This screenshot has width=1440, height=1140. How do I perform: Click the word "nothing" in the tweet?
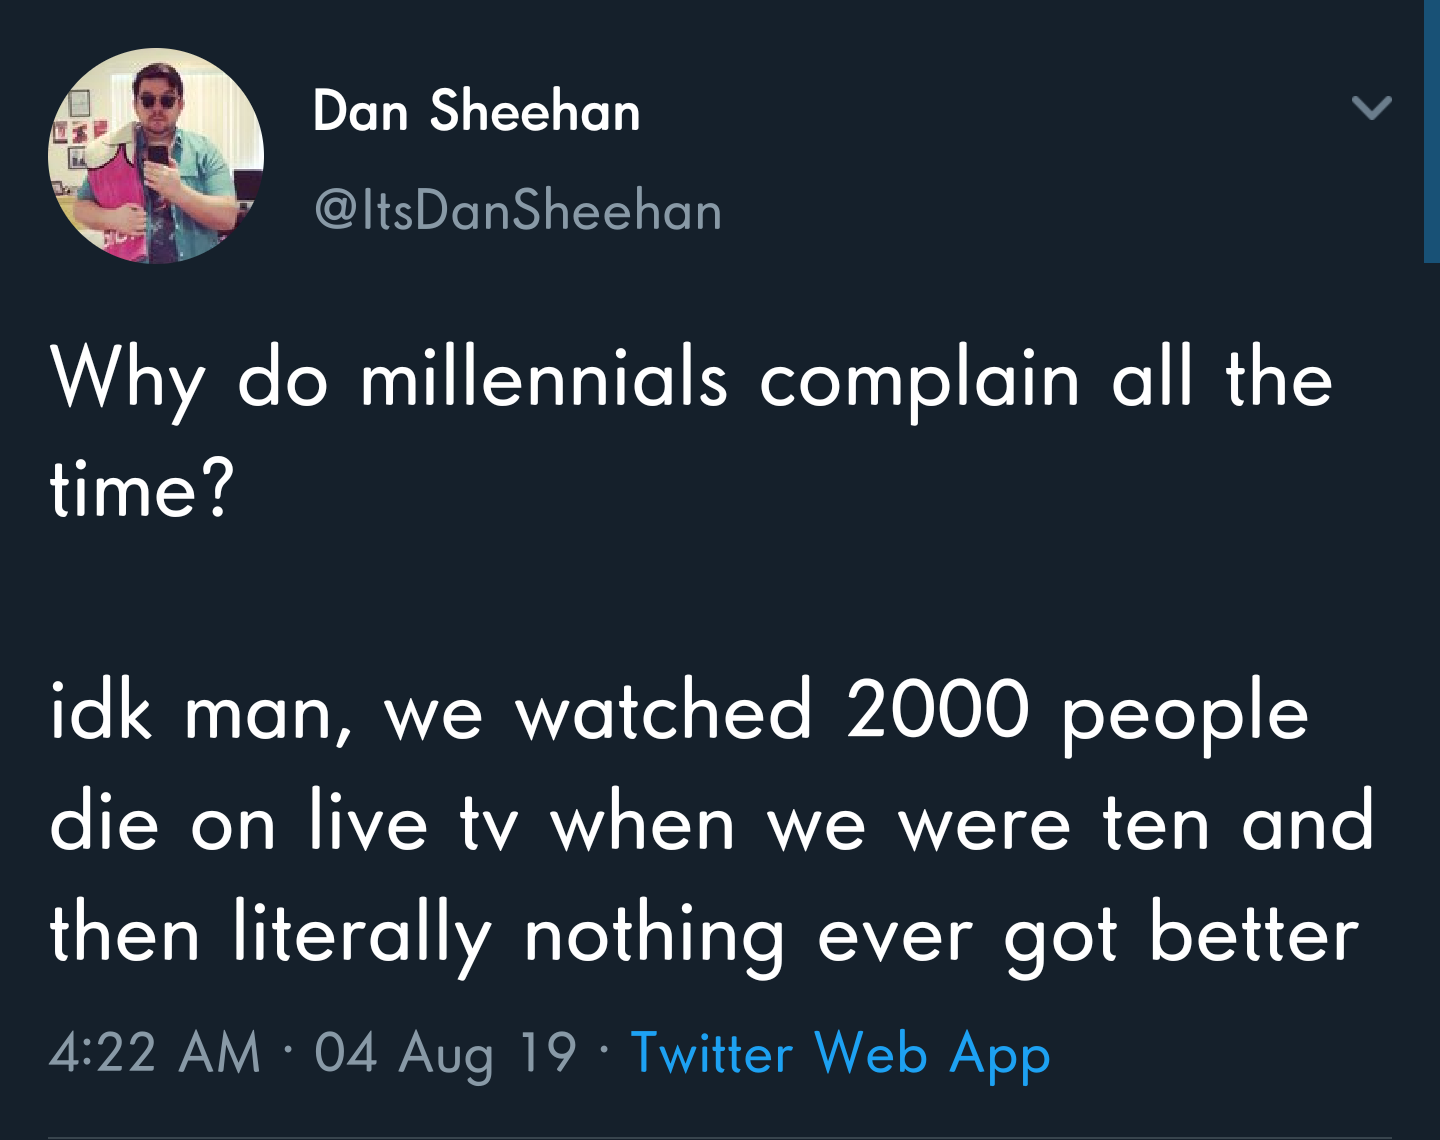pyautogui.click(x=654, y=936)
